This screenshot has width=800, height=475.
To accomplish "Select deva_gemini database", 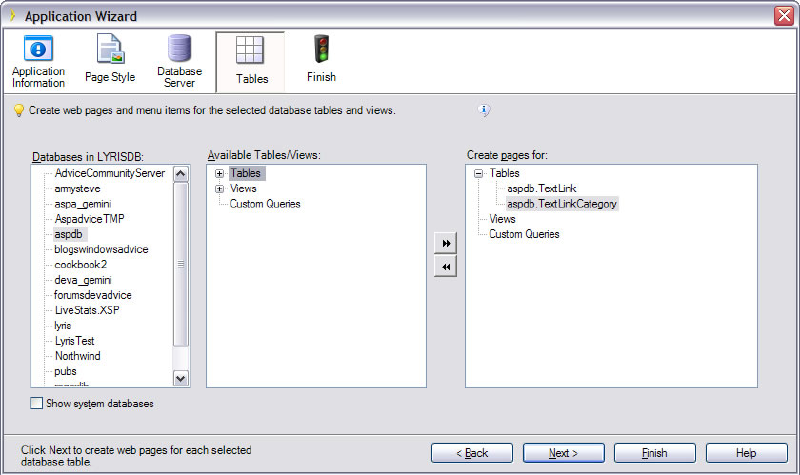I will (83, 280).
